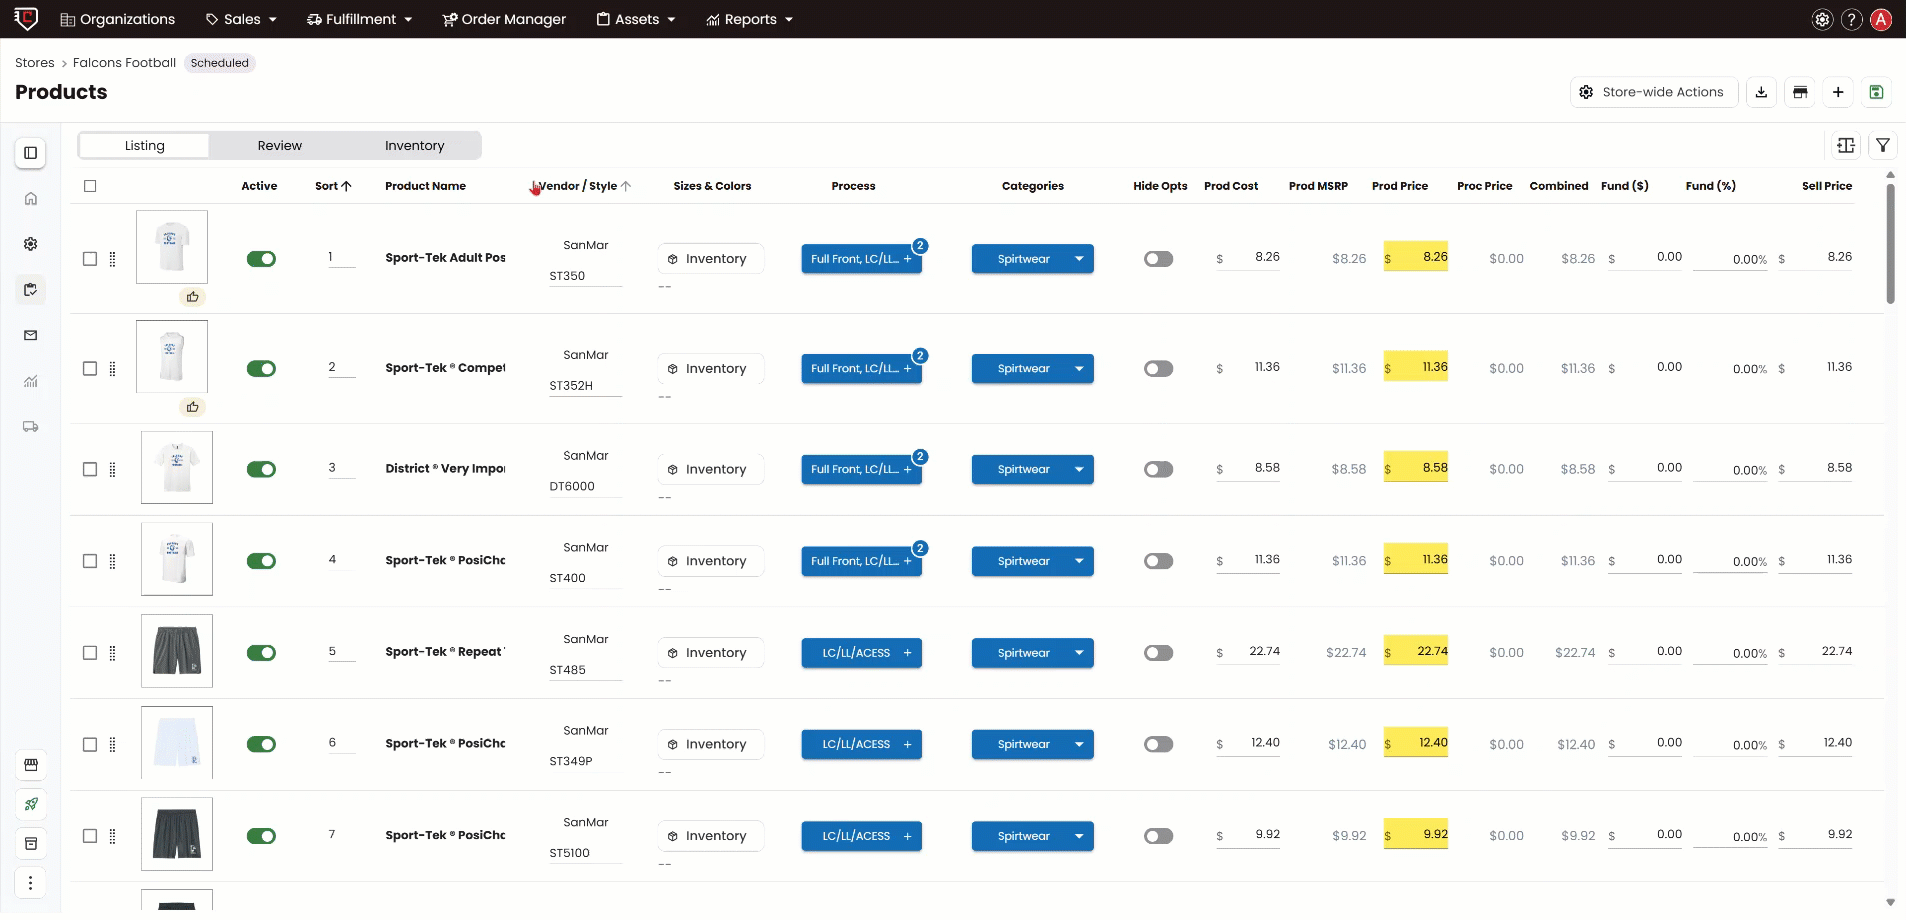Open the filter funnel icon

pos(1883,146)
